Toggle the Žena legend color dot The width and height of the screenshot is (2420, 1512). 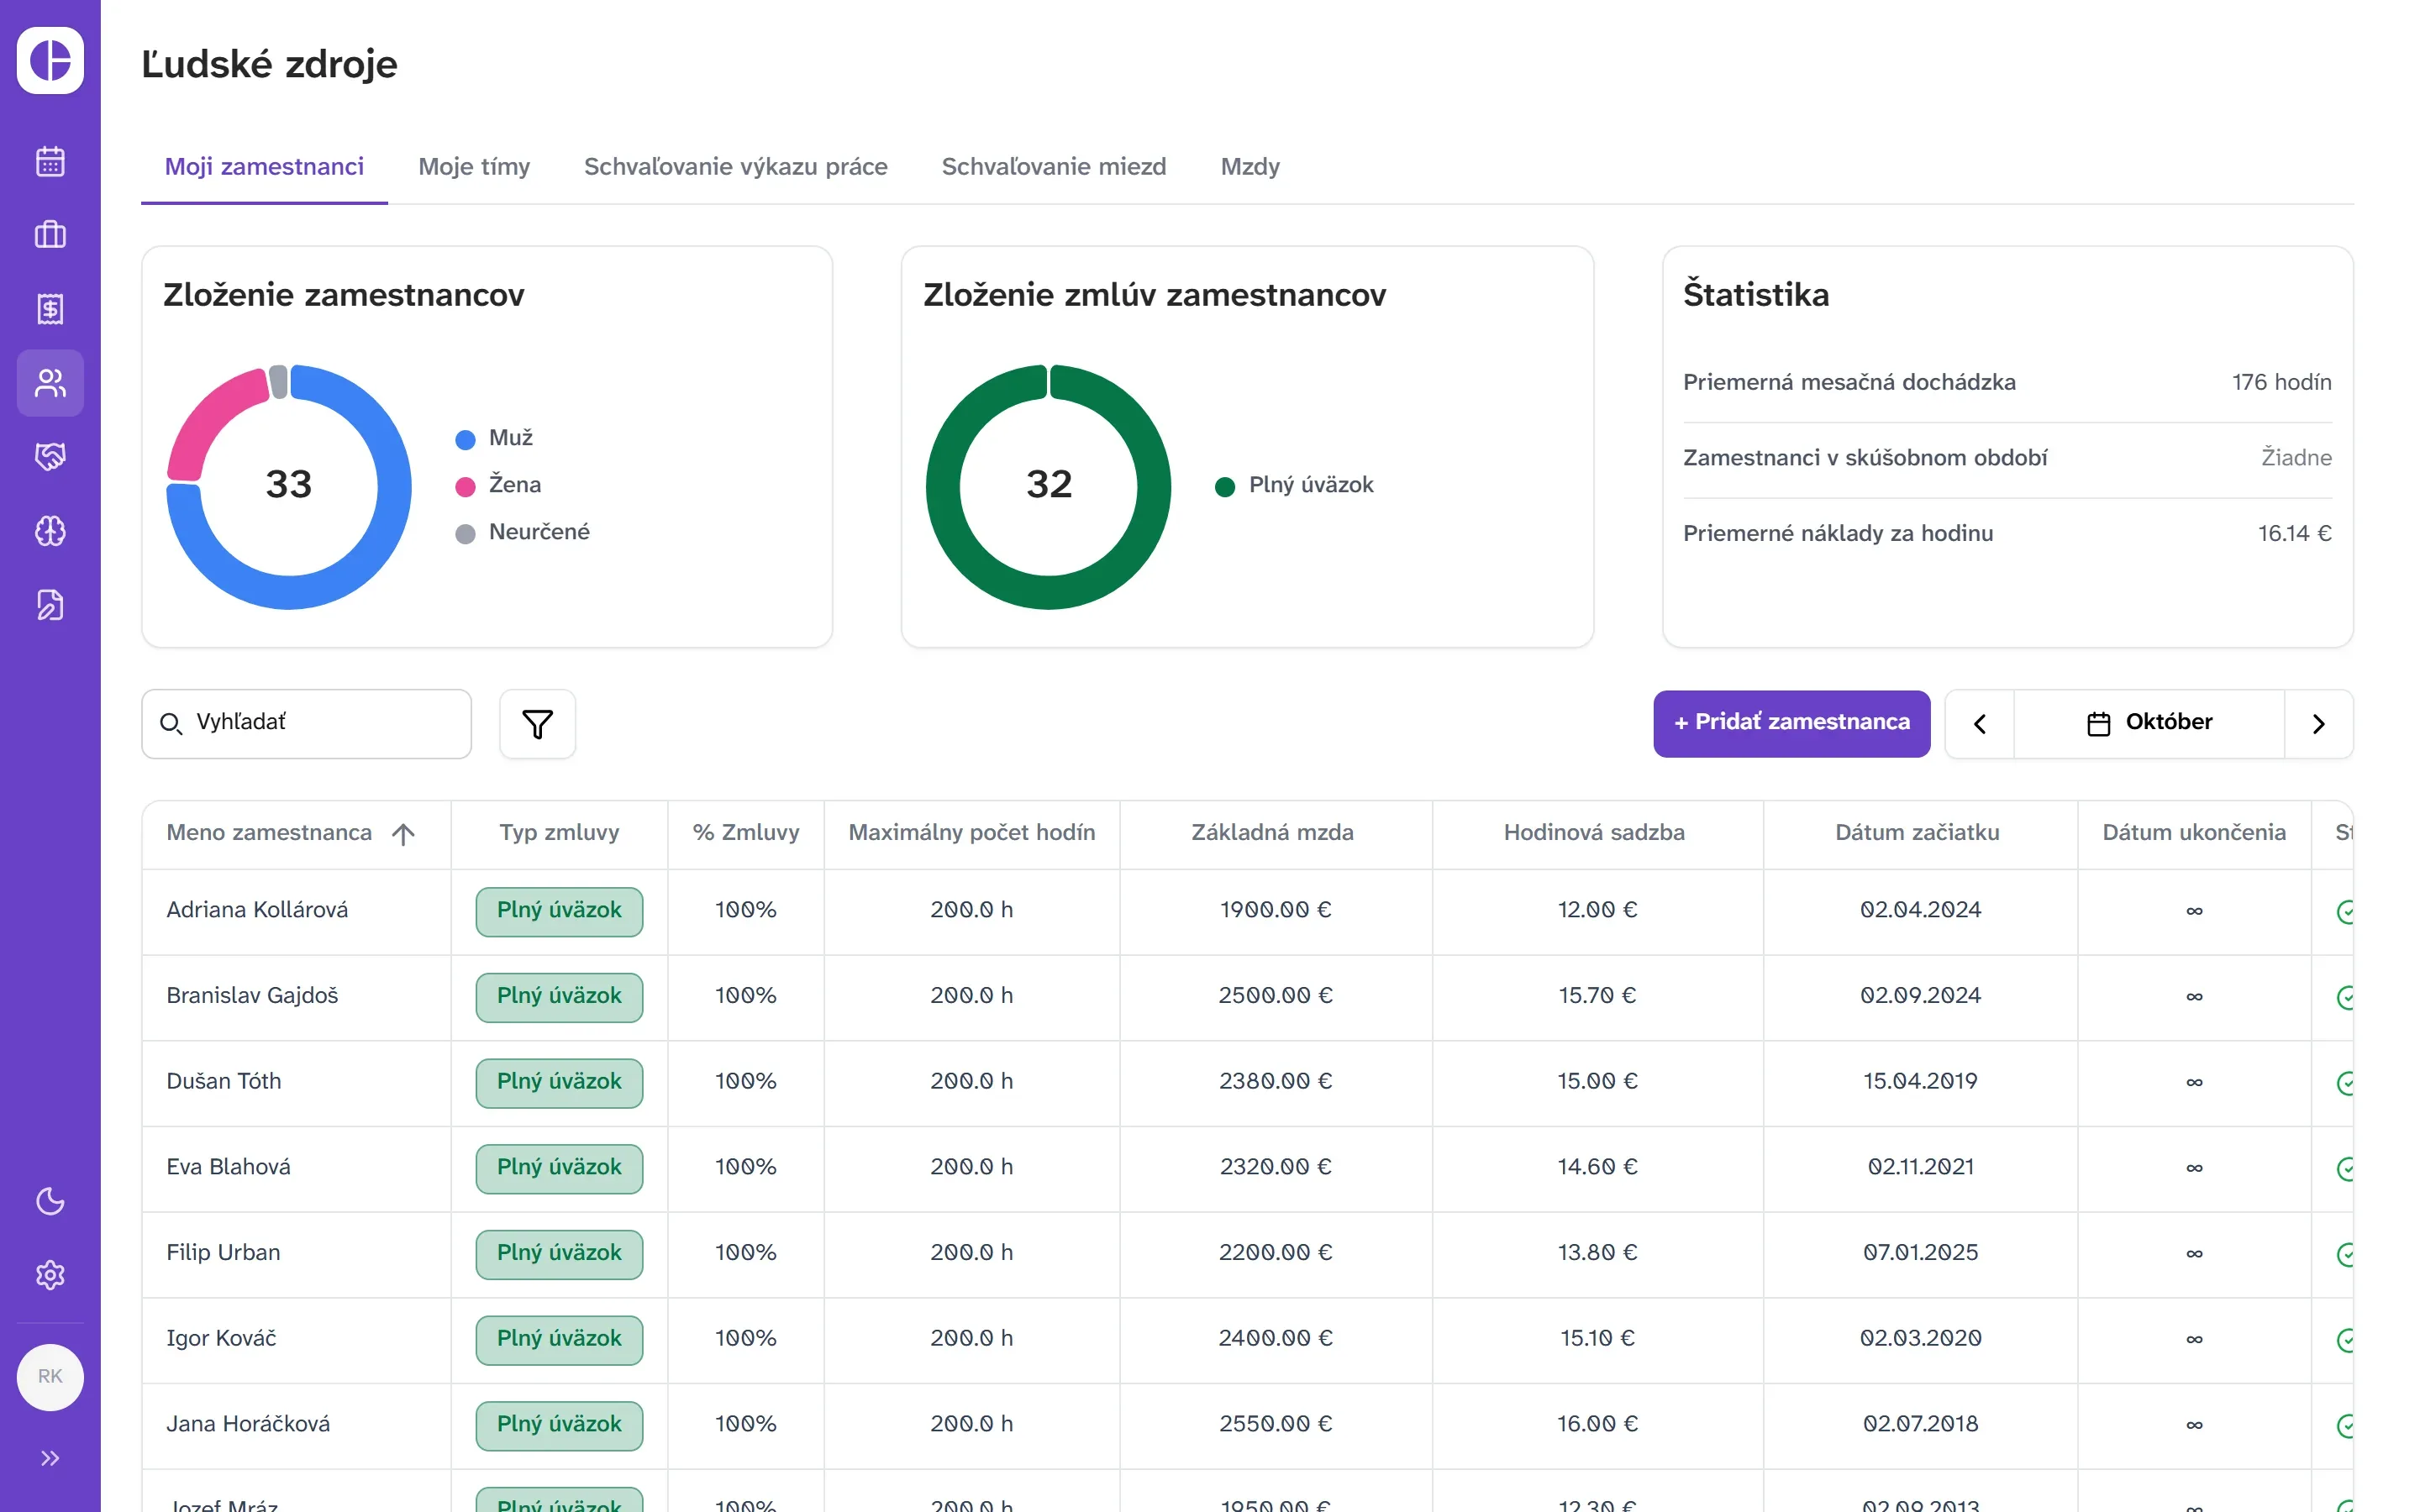coord(465,487)
